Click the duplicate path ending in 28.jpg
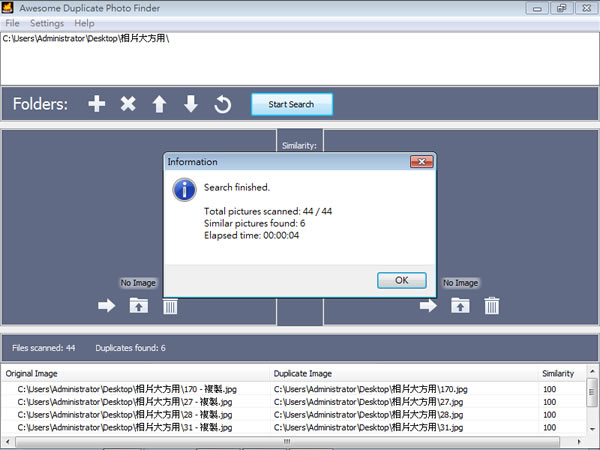600x450 pixels. tap(368, 414)
